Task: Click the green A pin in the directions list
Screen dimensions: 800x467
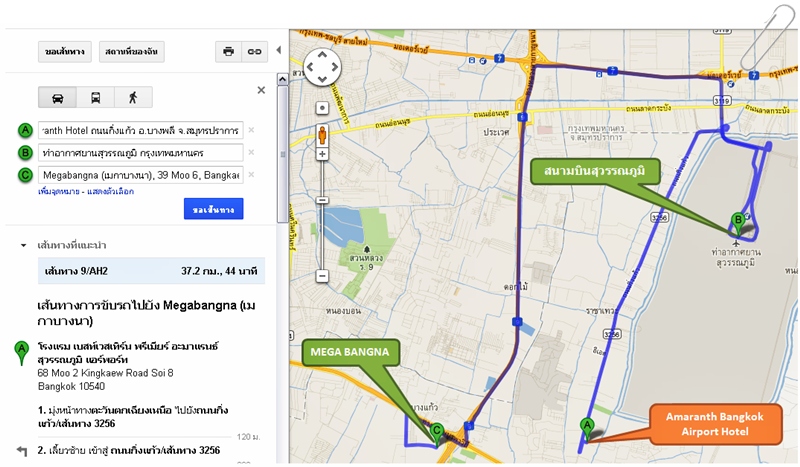Action: (x=21, y=353)
